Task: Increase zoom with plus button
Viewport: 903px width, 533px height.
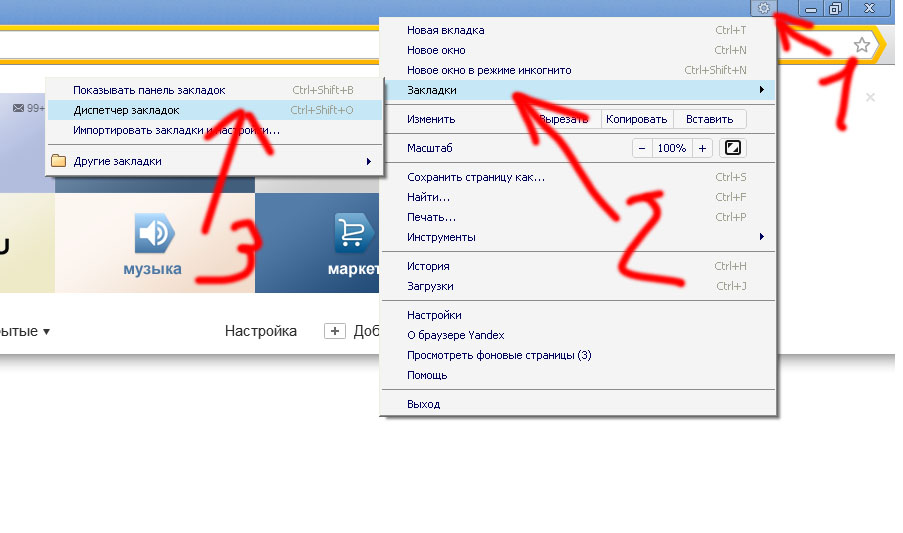Action: (x=702, y=148)
